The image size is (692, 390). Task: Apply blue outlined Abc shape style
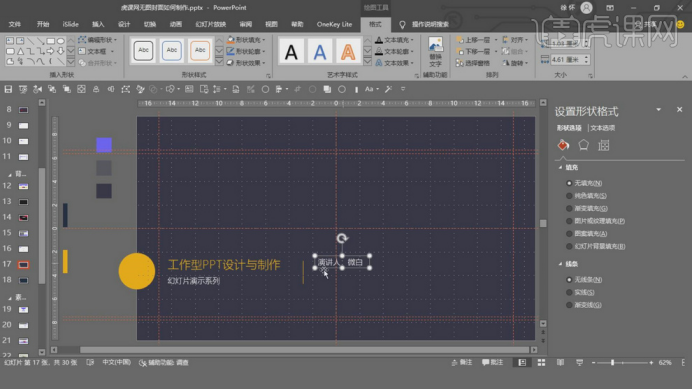172,50
